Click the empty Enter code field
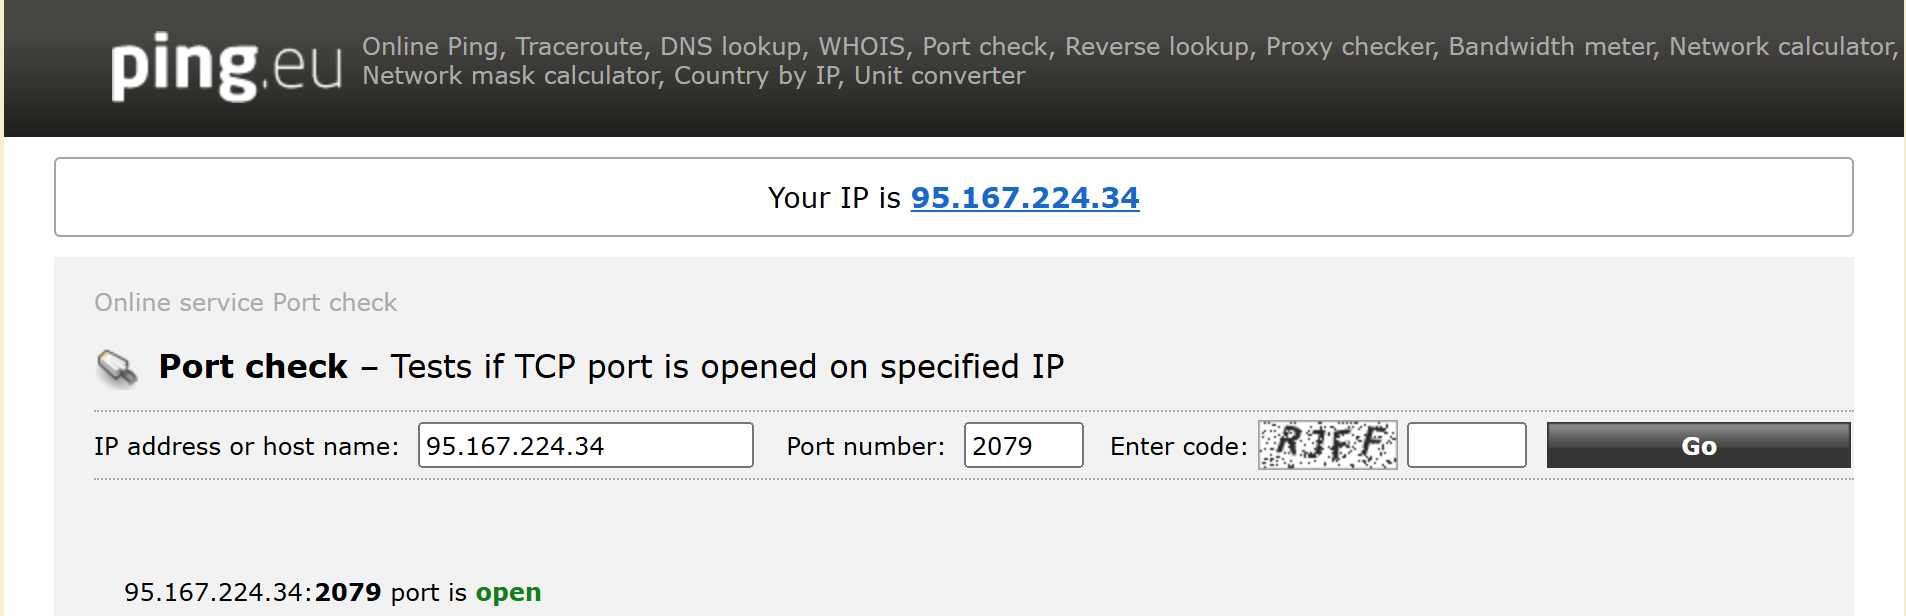1906x616 pixels. [1466, 445]
